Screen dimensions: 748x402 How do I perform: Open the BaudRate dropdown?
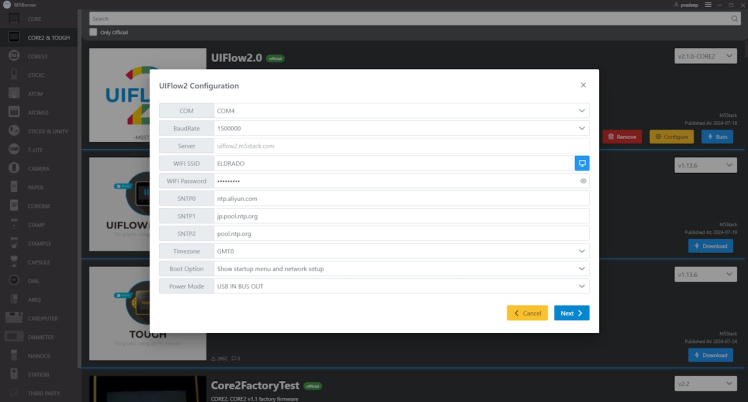401,128
